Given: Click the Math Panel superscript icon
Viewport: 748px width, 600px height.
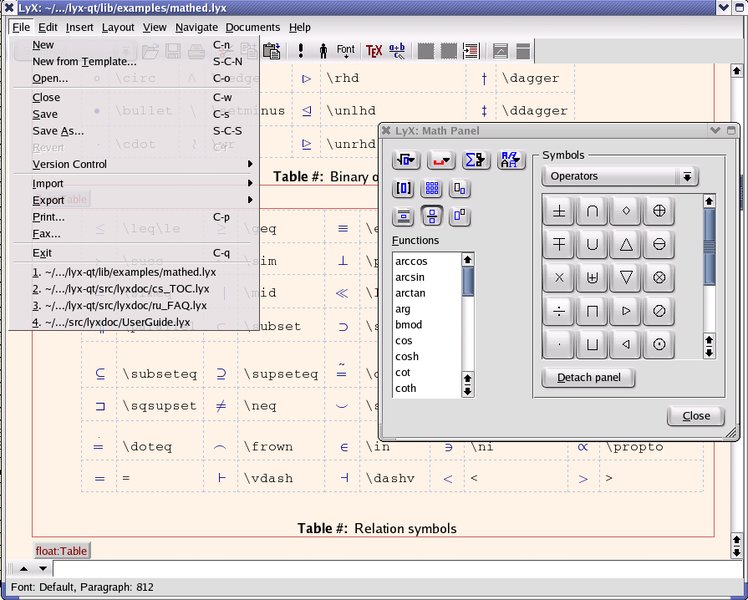Looking at the screenshot, I should tap(459, 216).
